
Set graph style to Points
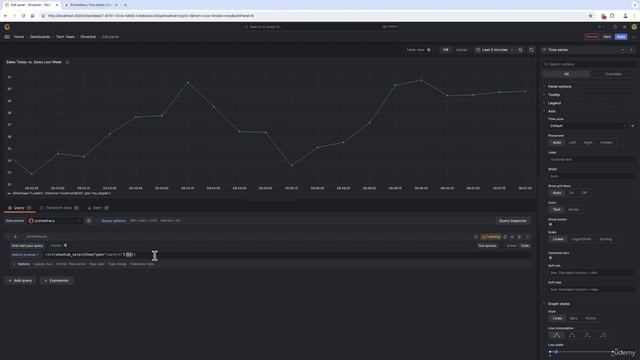click(x=591, y=318)
